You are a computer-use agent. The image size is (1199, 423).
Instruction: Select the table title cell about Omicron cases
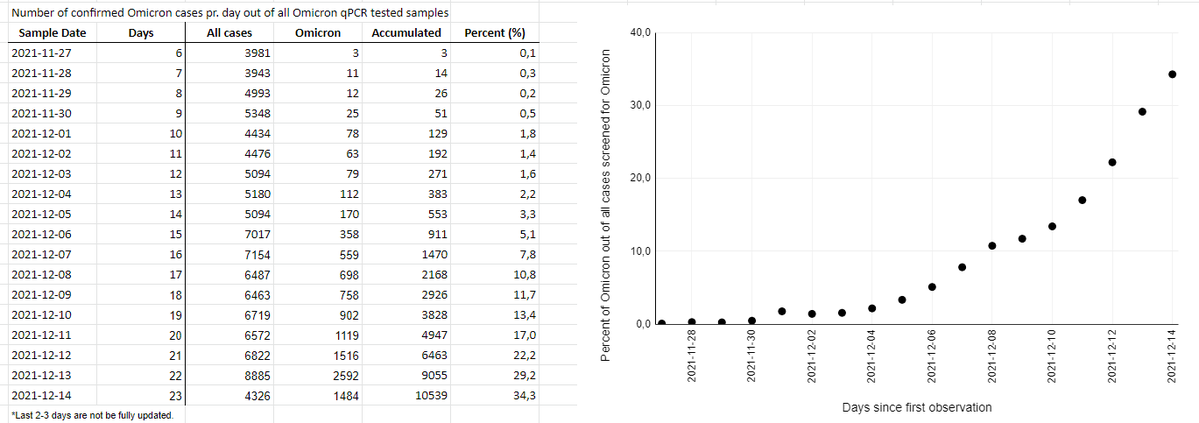pyautogui.click(x=229, y=14)
